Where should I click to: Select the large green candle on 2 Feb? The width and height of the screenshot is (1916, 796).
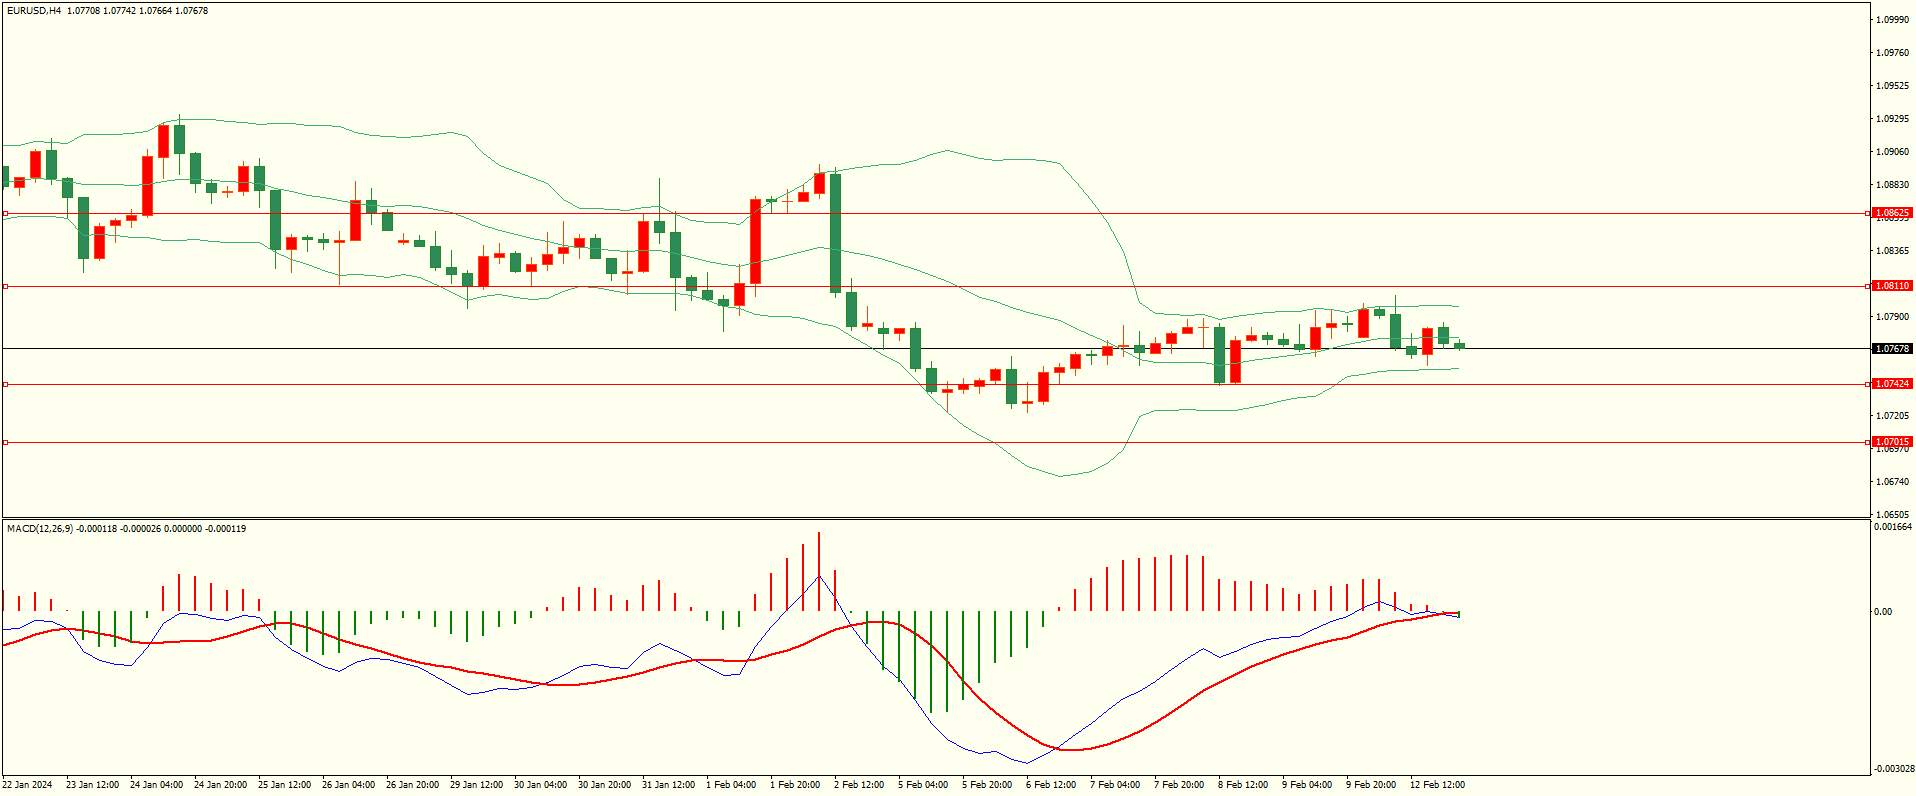point(835,233)
